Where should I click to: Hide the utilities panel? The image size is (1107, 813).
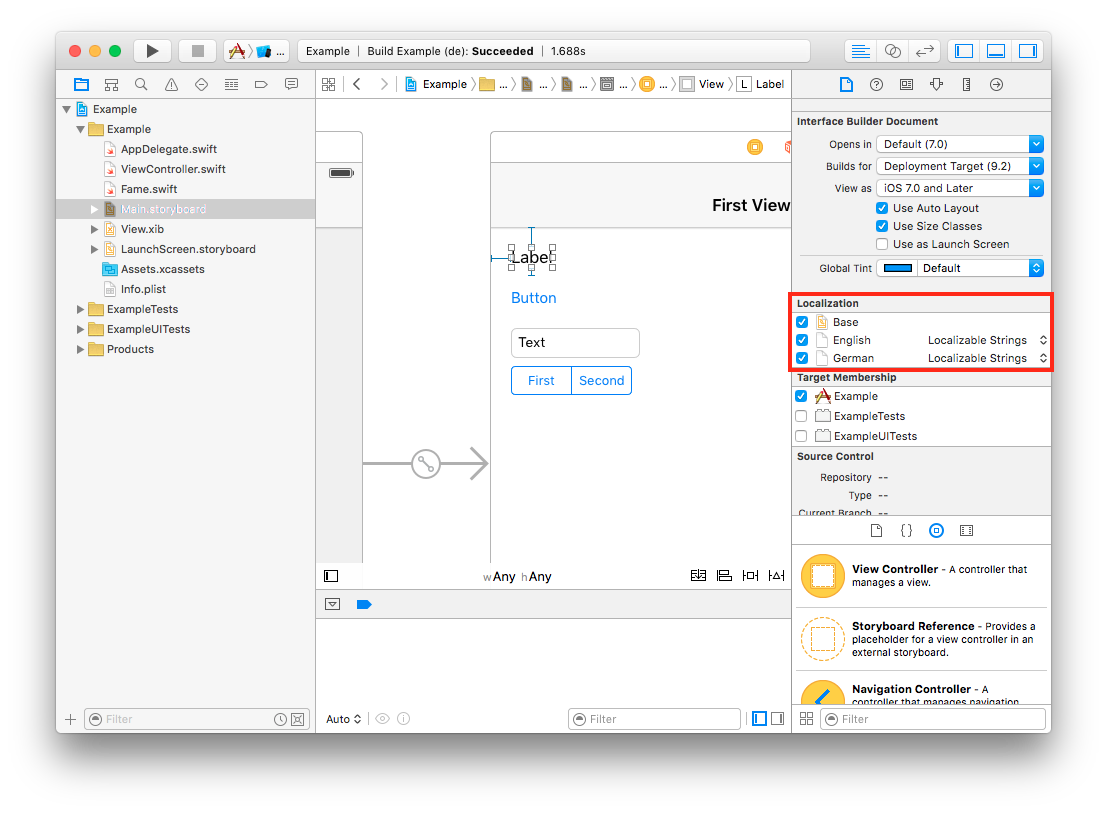1028,51
